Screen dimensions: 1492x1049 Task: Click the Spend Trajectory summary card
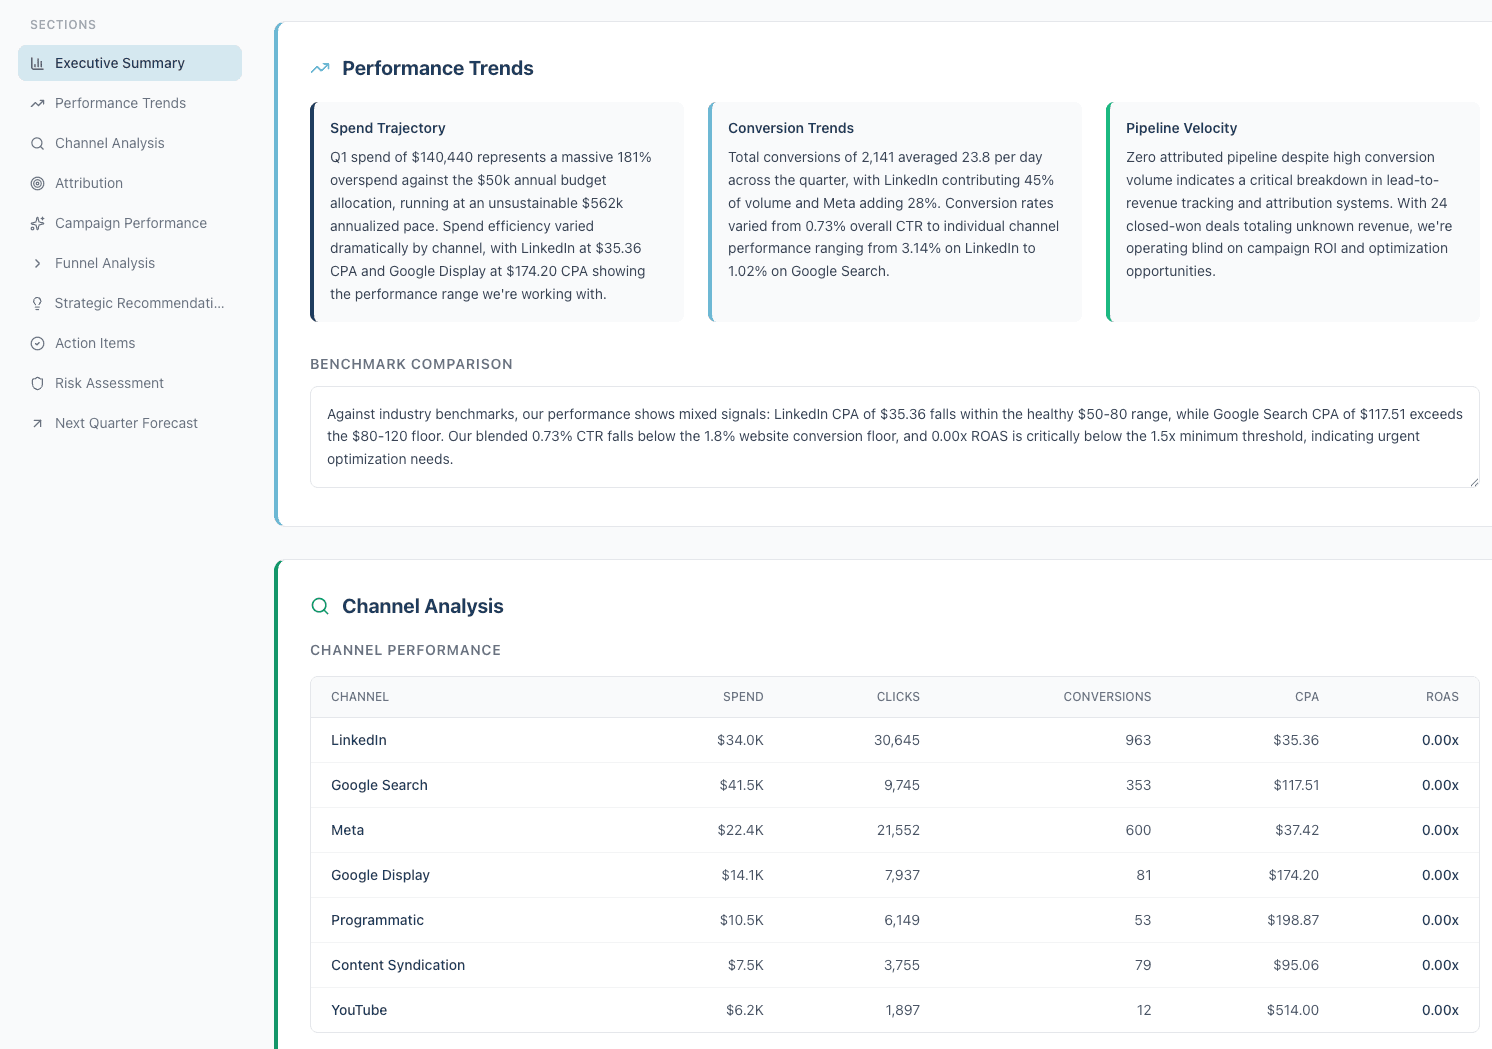[497, 211]
